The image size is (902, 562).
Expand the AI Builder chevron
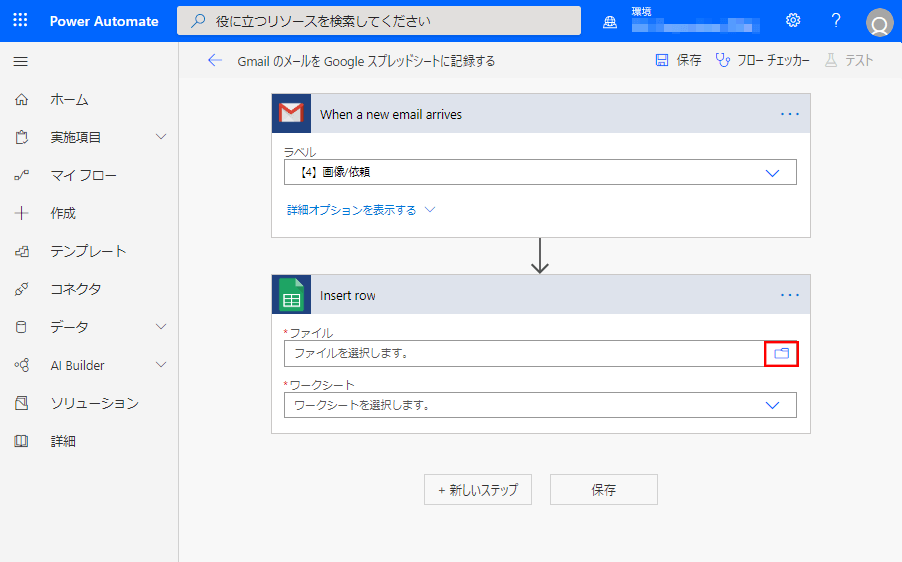(161, 365)
